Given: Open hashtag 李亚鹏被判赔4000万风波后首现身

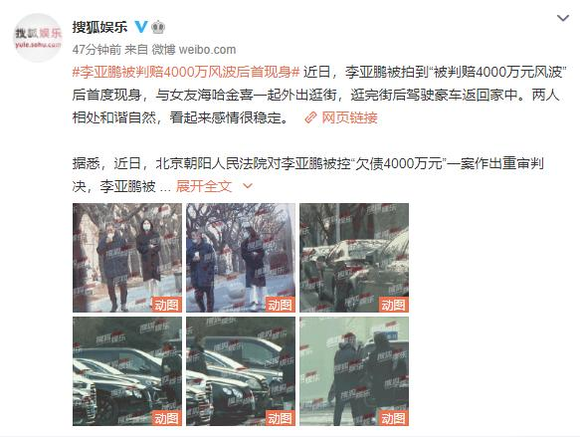Looking at the screenshot, I should 186,72.
